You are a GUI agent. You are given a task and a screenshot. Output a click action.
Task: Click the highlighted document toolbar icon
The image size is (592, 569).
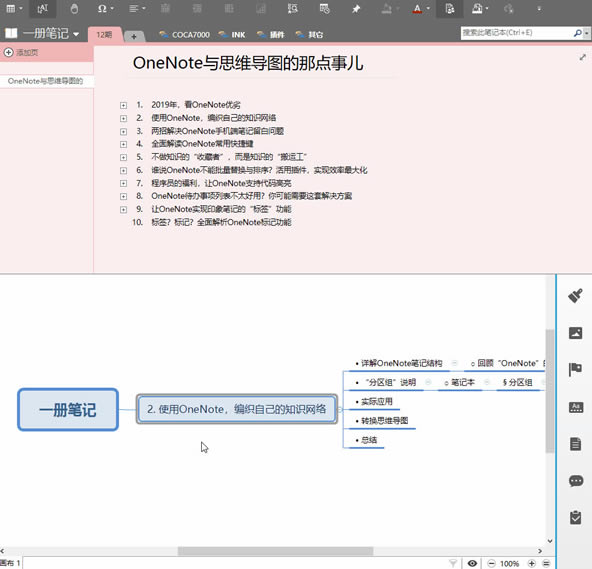(x=450, y=8)
